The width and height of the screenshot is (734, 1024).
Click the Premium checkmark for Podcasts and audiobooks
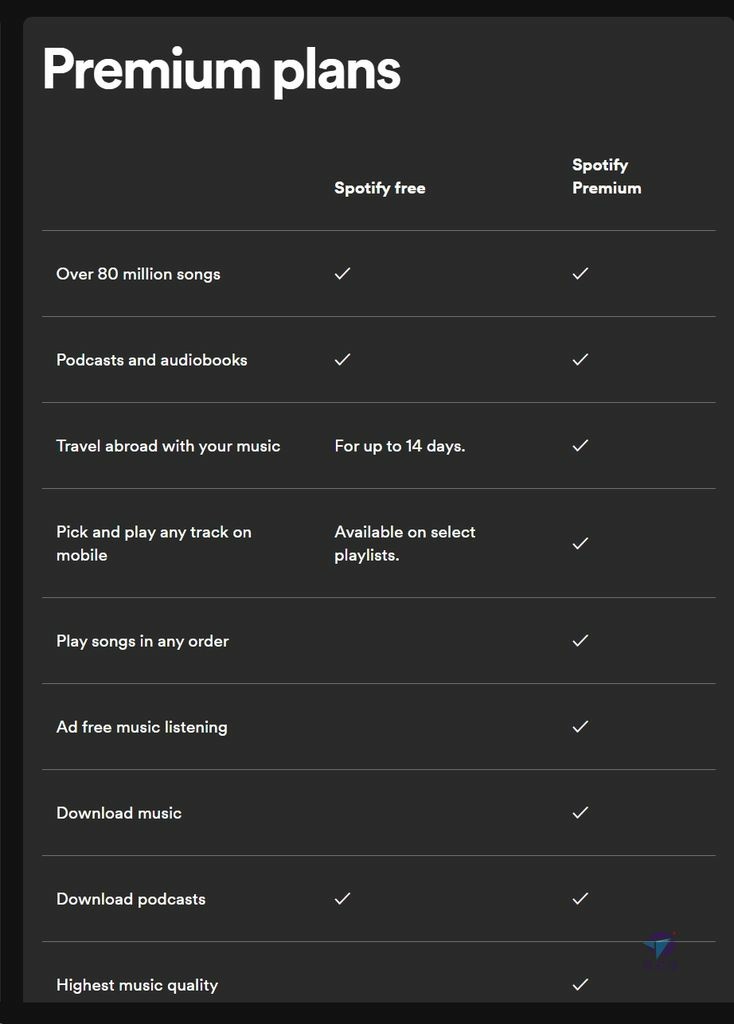pos(580,359)
